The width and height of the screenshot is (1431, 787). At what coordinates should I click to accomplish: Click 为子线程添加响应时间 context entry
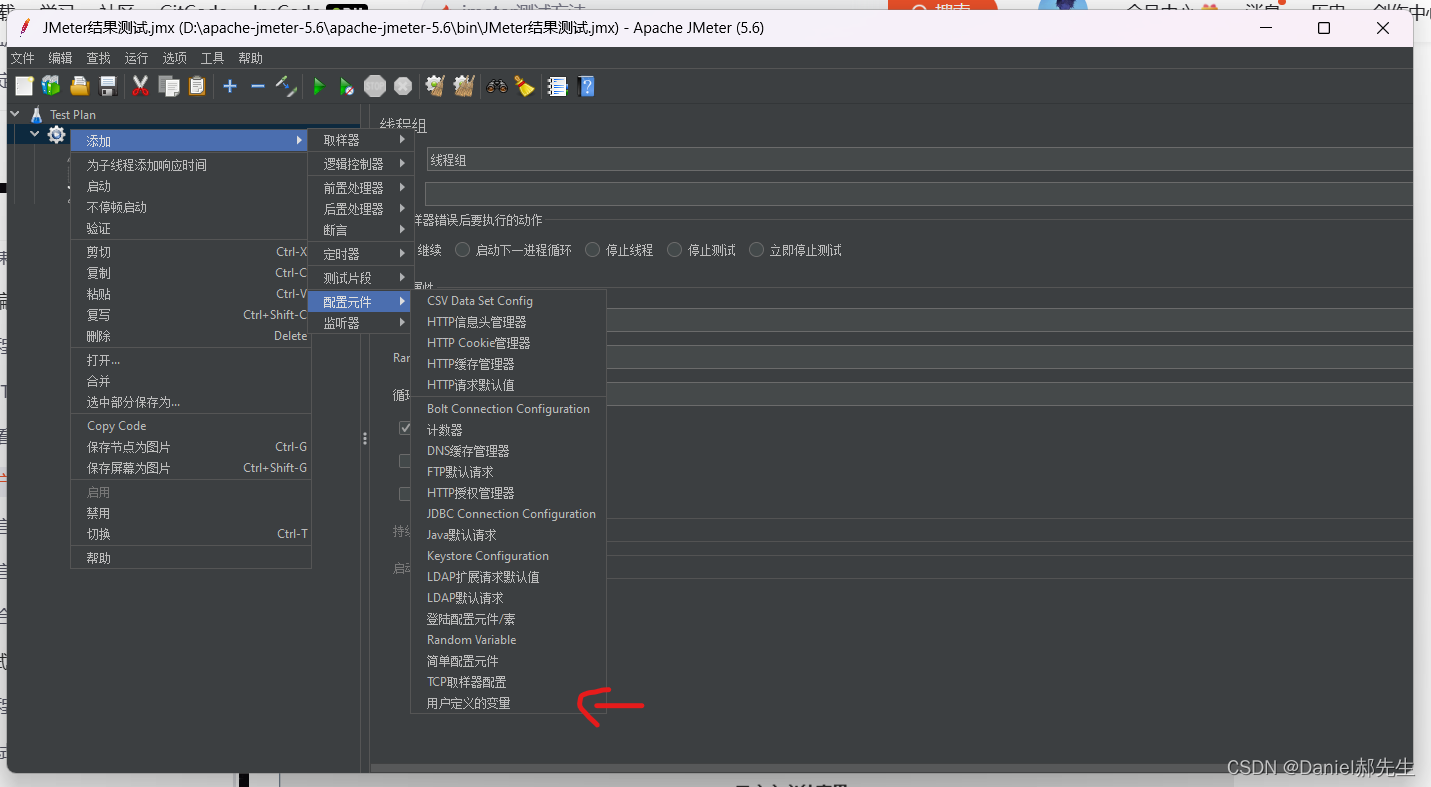point(190,165)
